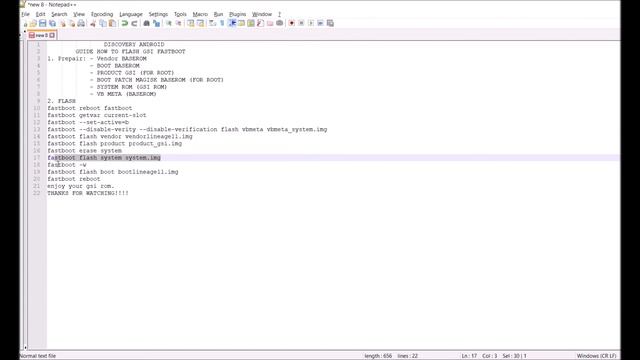Click the 'Windows (CR LF)' status bar entry
640x360 pixels.
tap(596, 356)
